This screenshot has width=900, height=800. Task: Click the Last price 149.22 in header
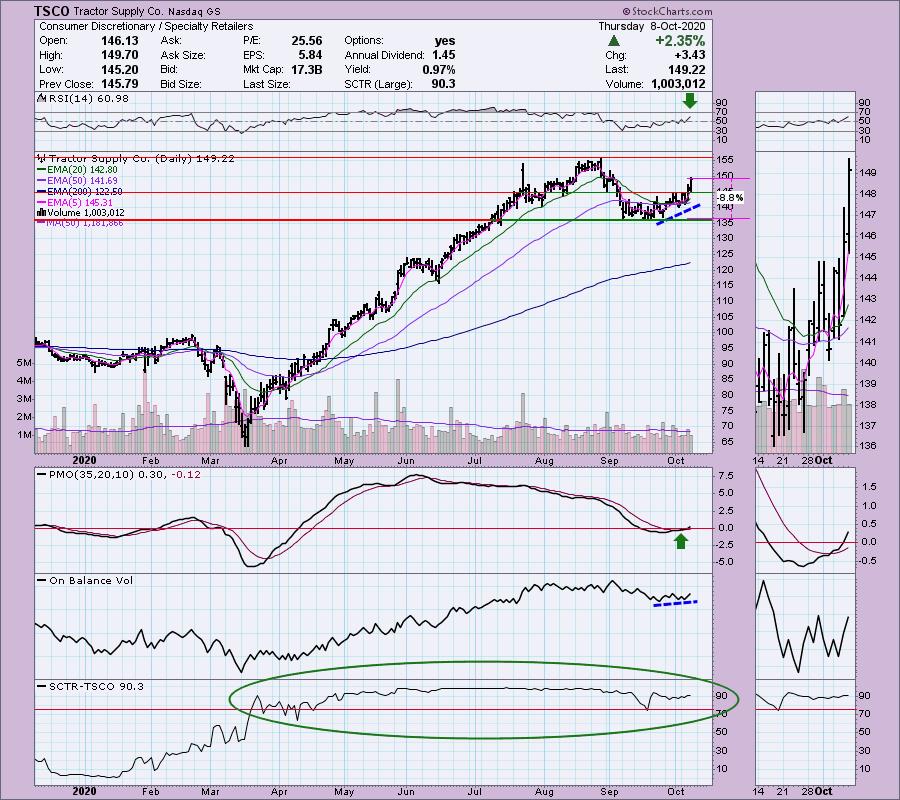(x=686, y=69)
